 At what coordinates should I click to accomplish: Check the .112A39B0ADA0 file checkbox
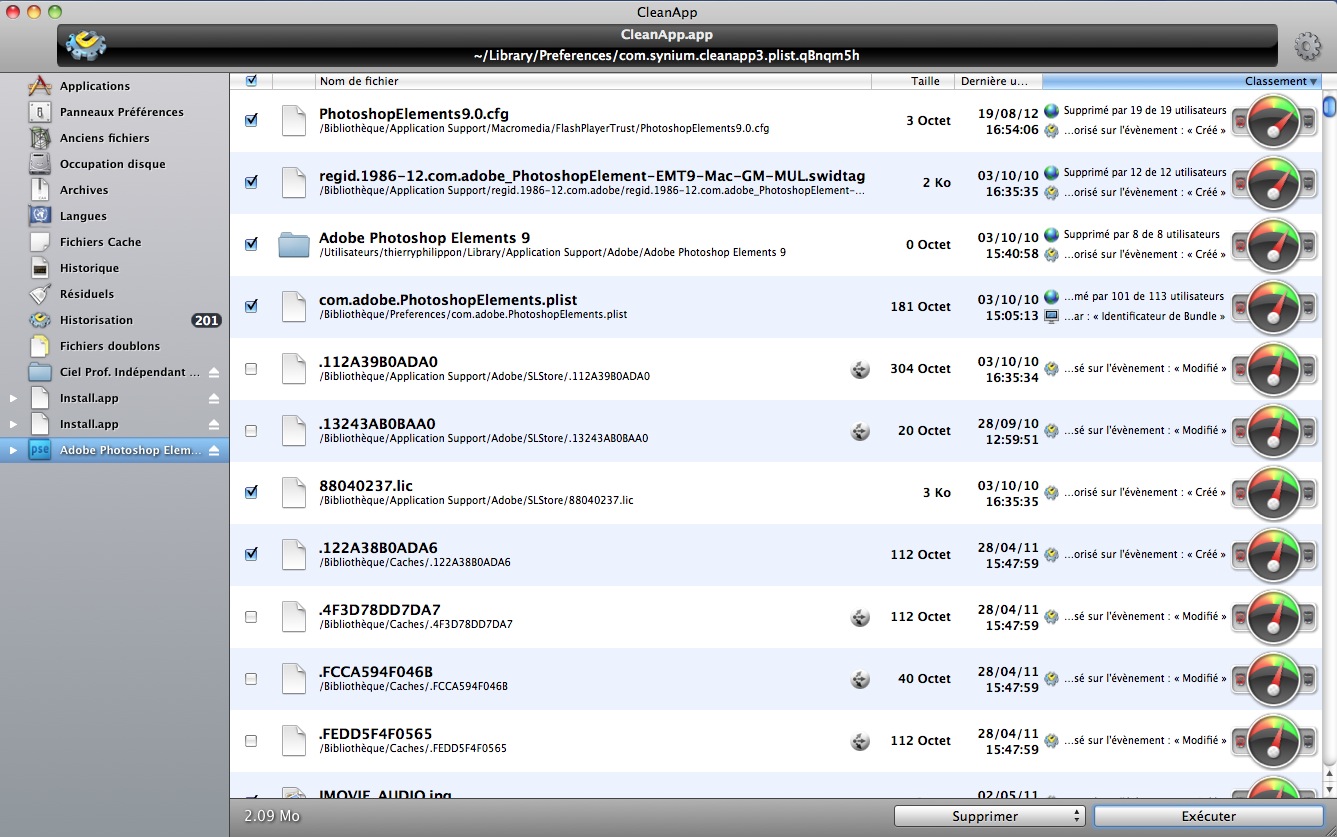point(251,368)
